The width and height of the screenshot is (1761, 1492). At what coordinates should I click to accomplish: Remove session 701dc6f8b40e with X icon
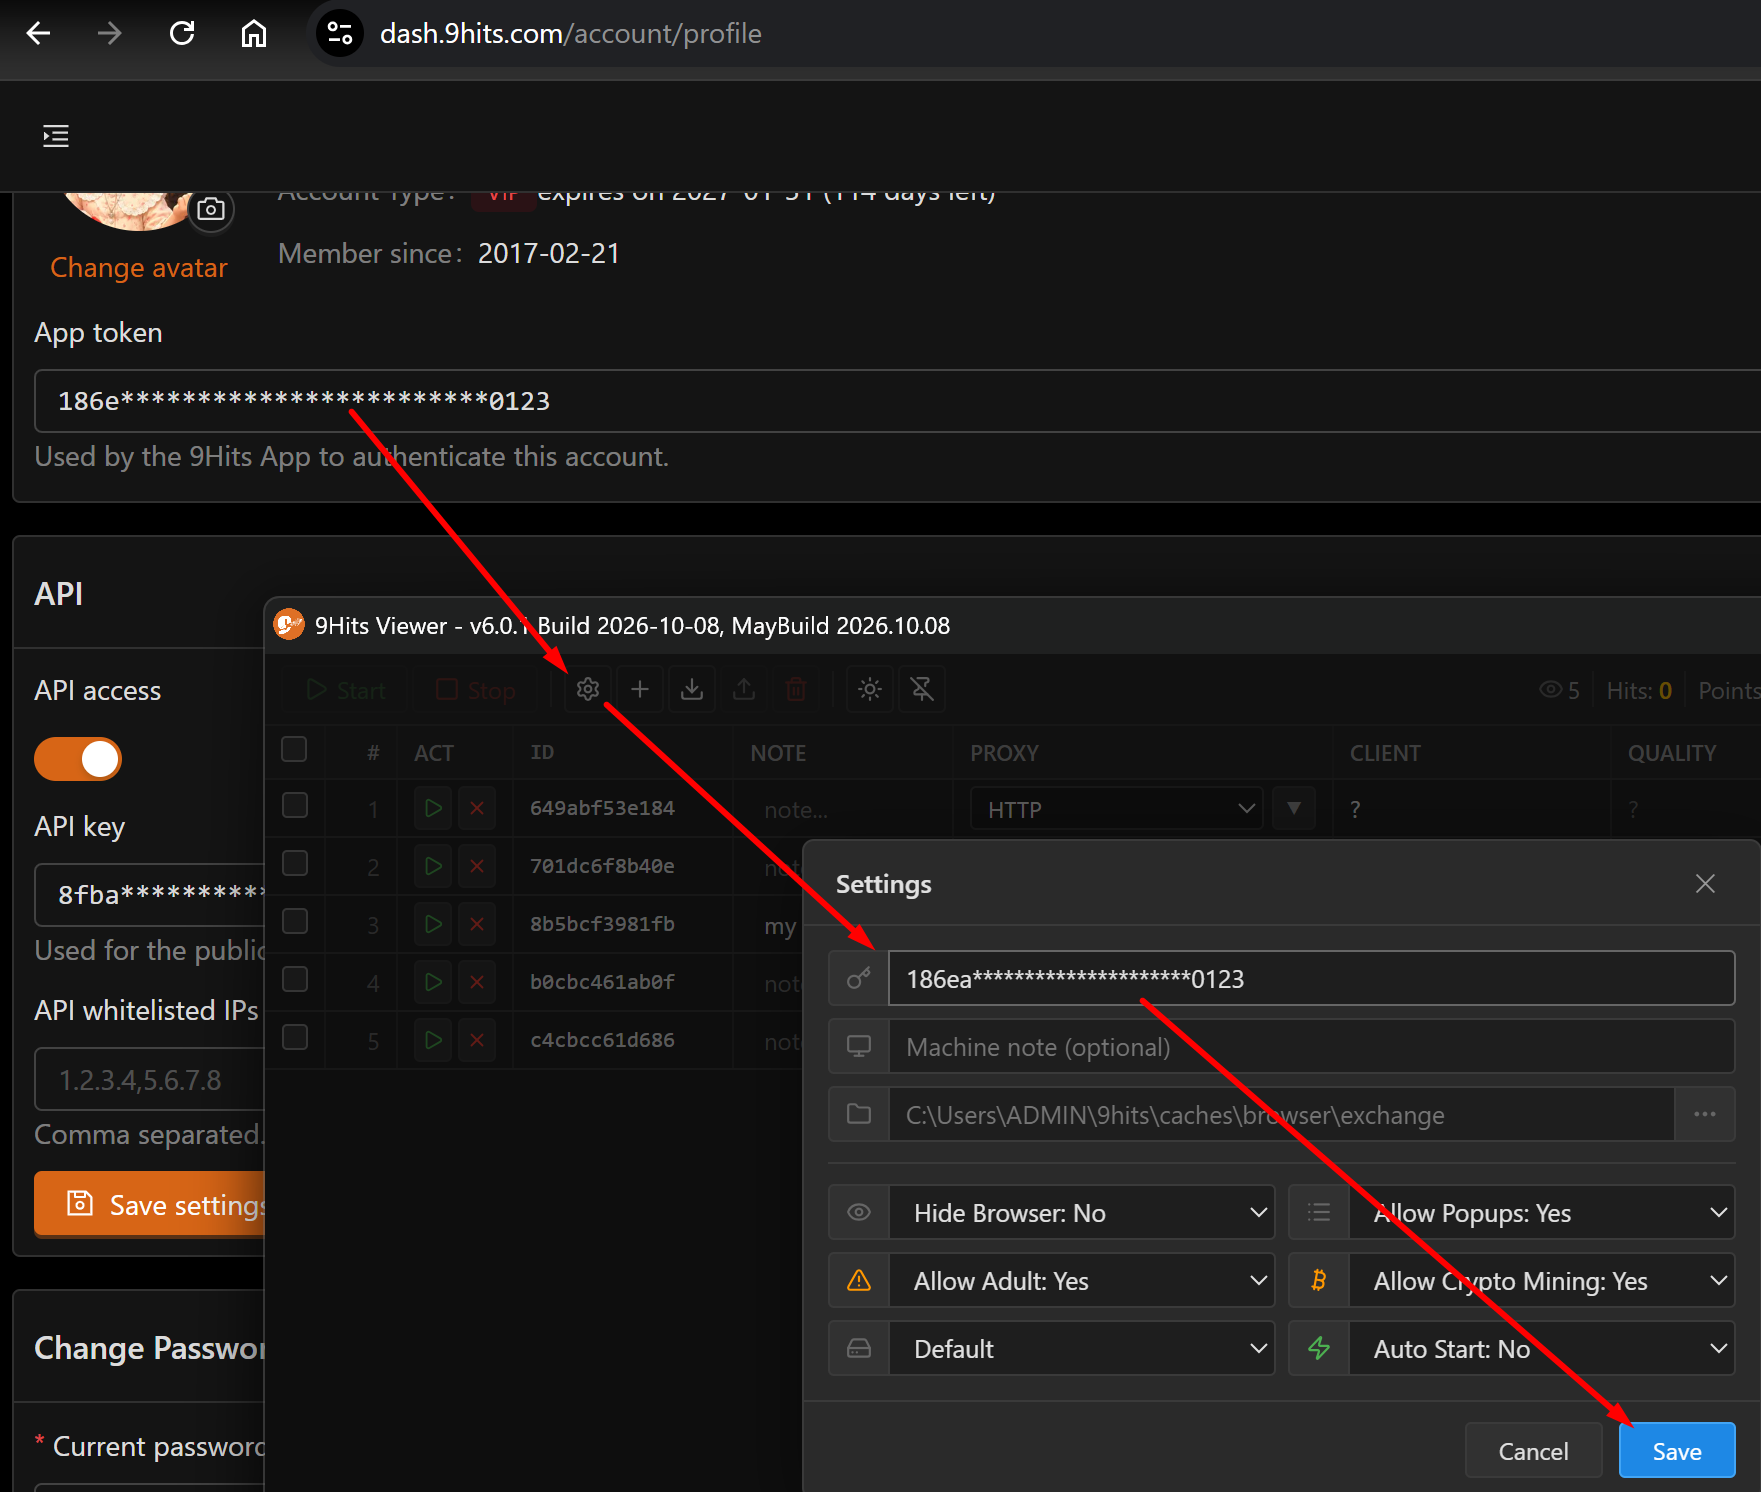click(x=477, y=866)
